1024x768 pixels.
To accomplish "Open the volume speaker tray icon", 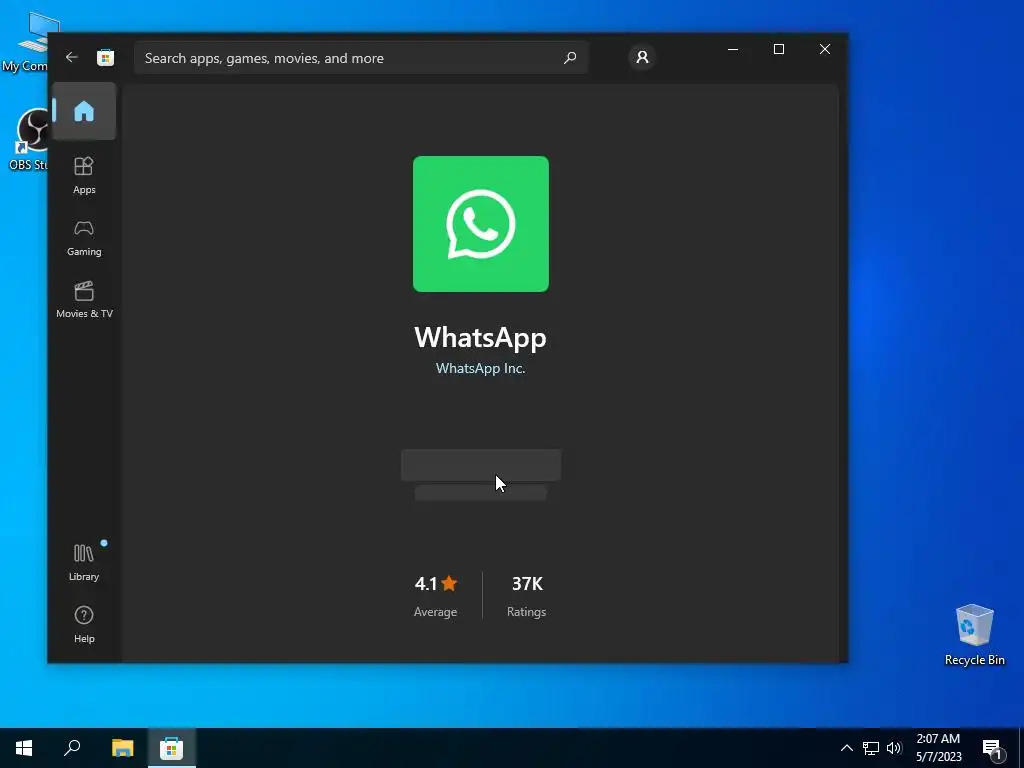I will point(894,748).
